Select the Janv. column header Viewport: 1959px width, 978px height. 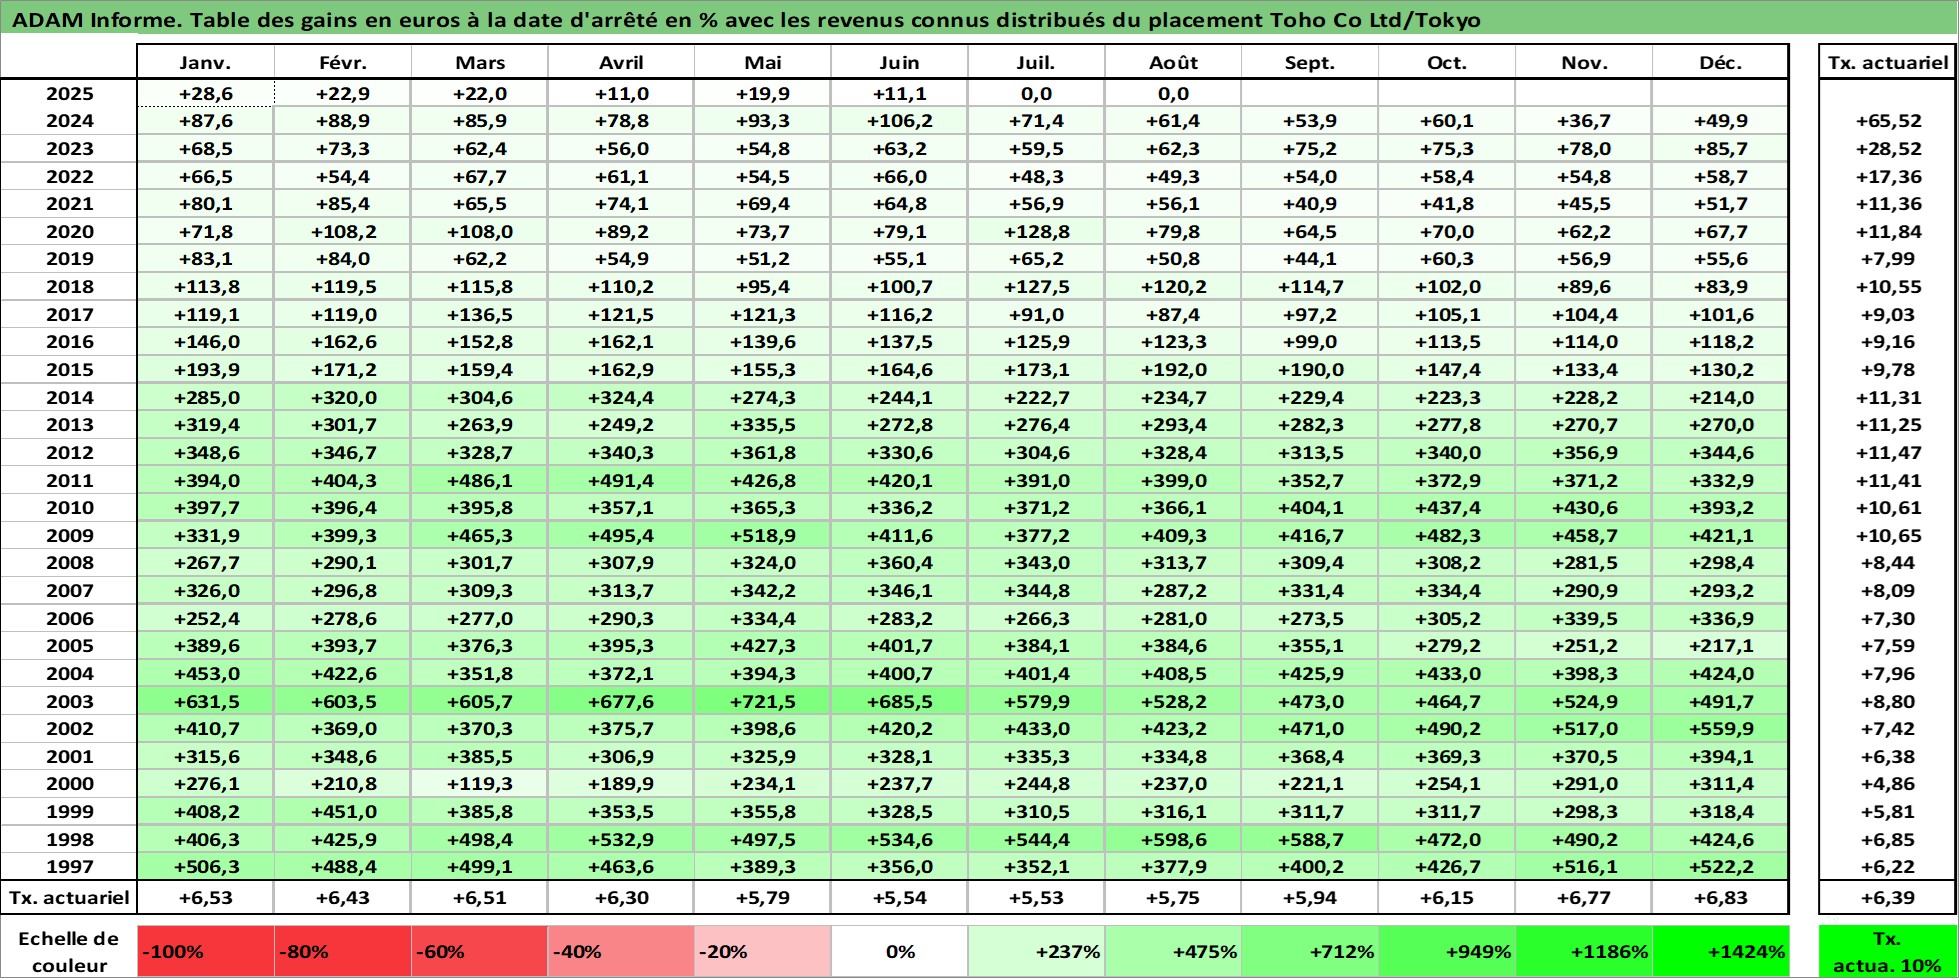(205, 62)
